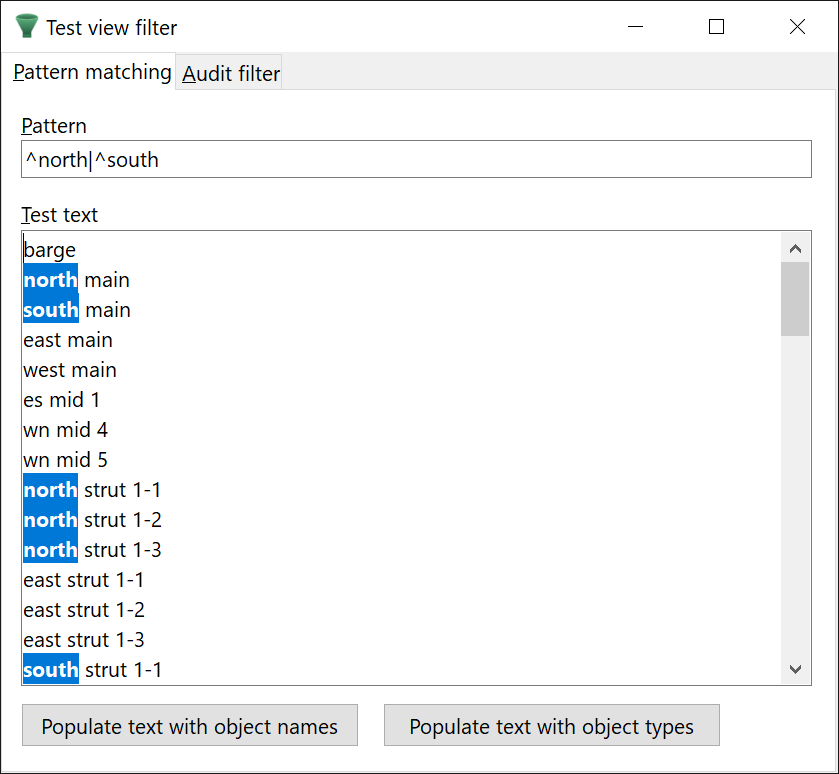Image resolution: width=839 pixels, height=774 pixels.
Task: Click the Test text scrollbar thumb
Action: [796, 298]
